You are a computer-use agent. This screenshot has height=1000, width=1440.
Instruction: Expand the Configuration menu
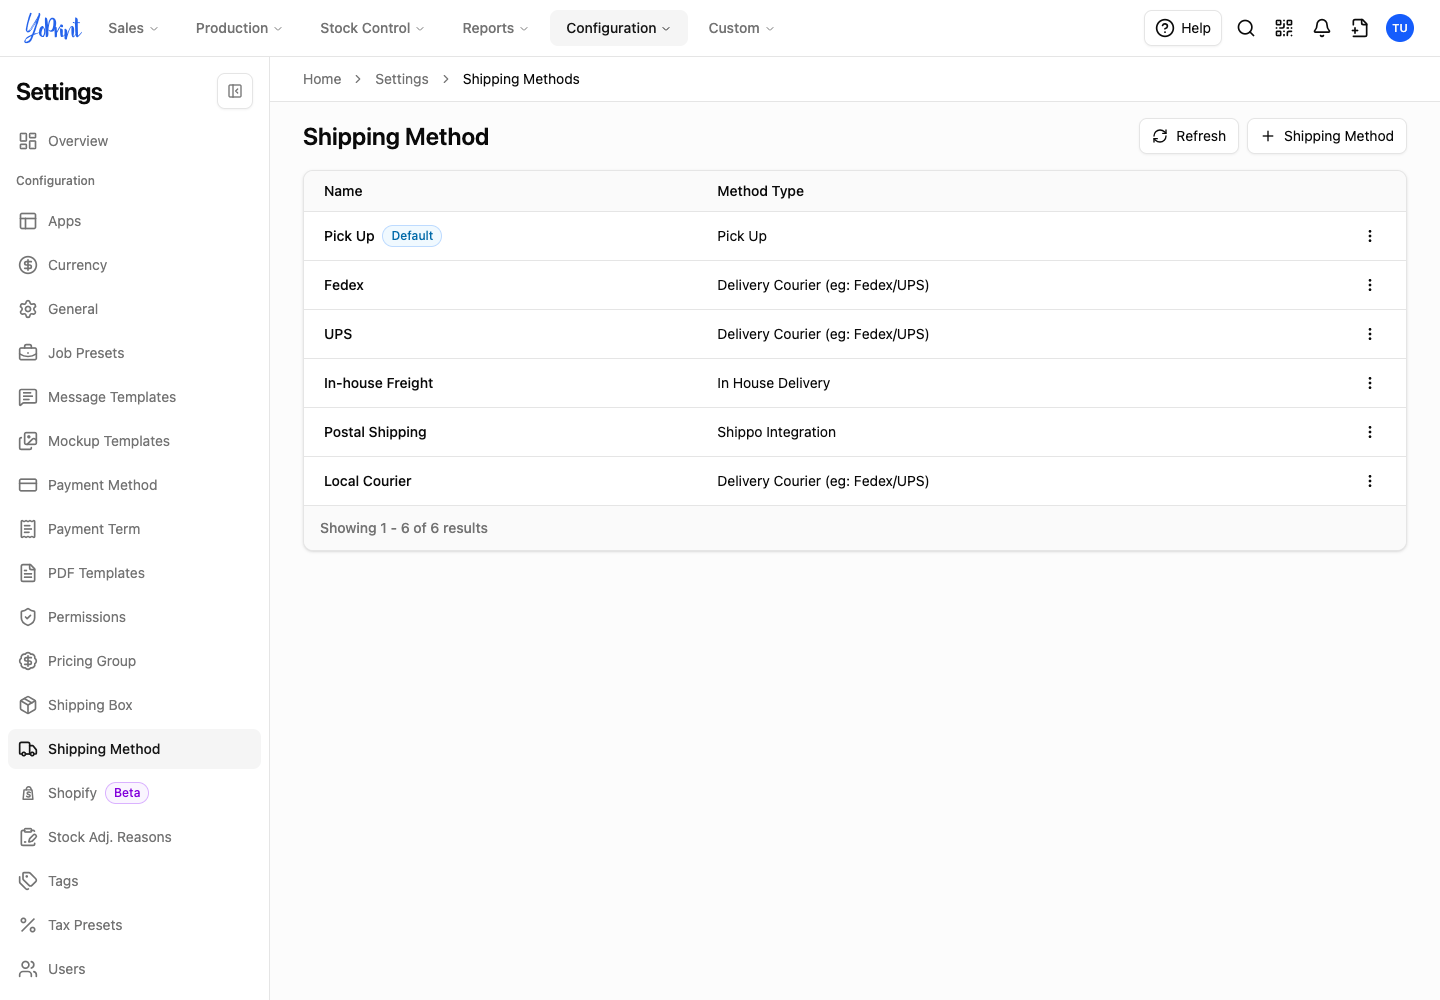(619, 28)
